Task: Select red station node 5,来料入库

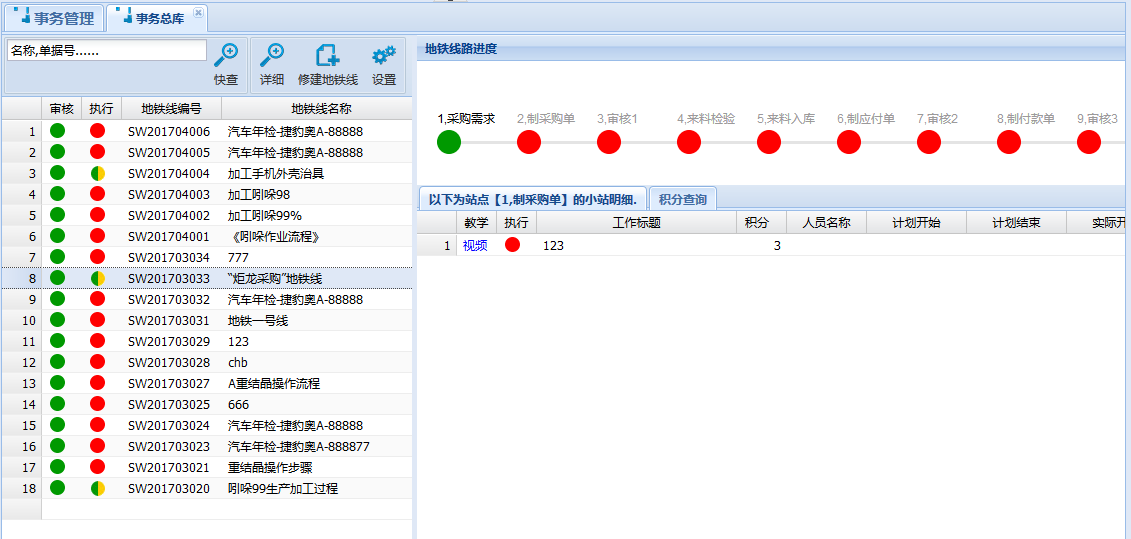Action: tap(769, 142)
